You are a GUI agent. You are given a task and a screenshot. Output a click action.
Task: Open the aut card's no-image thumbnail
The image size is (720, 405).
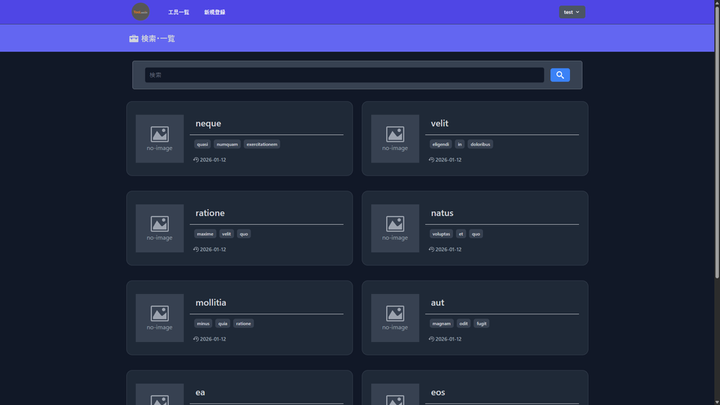click(395, 318)
